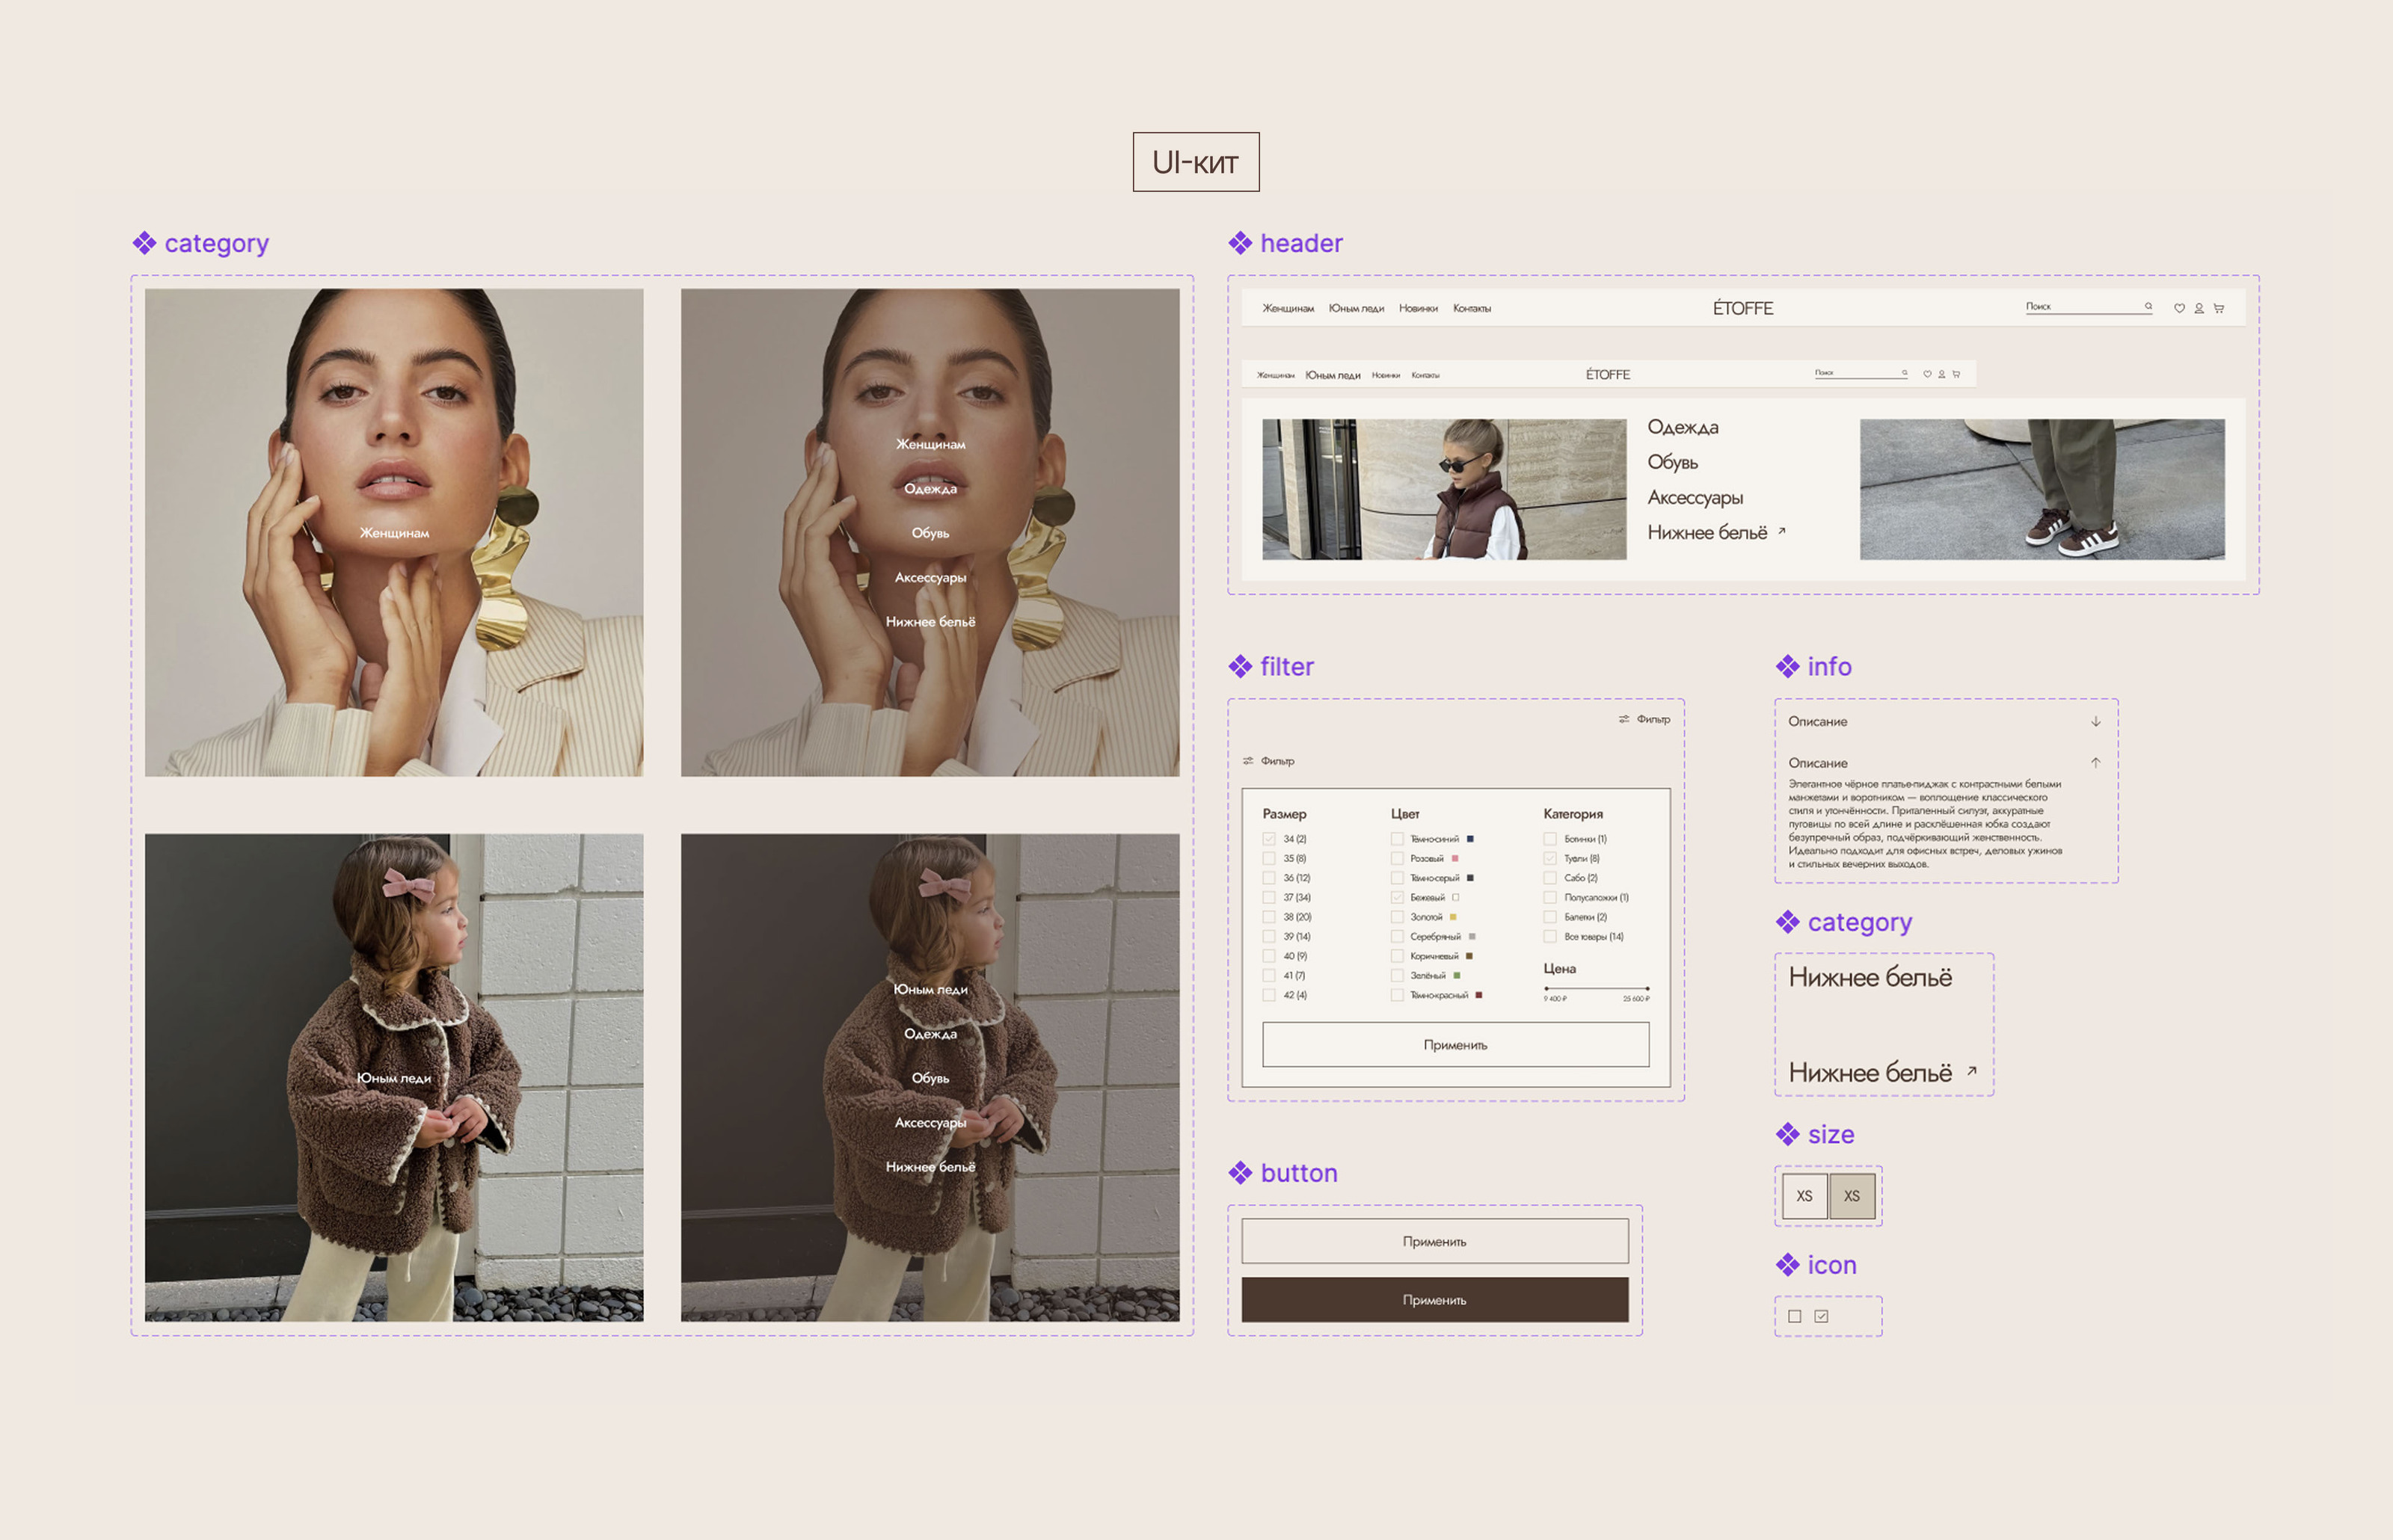This screenshot has width=2393, height=1540.
Task: Click the user account icon in top header
Action: coord(2199,309)
